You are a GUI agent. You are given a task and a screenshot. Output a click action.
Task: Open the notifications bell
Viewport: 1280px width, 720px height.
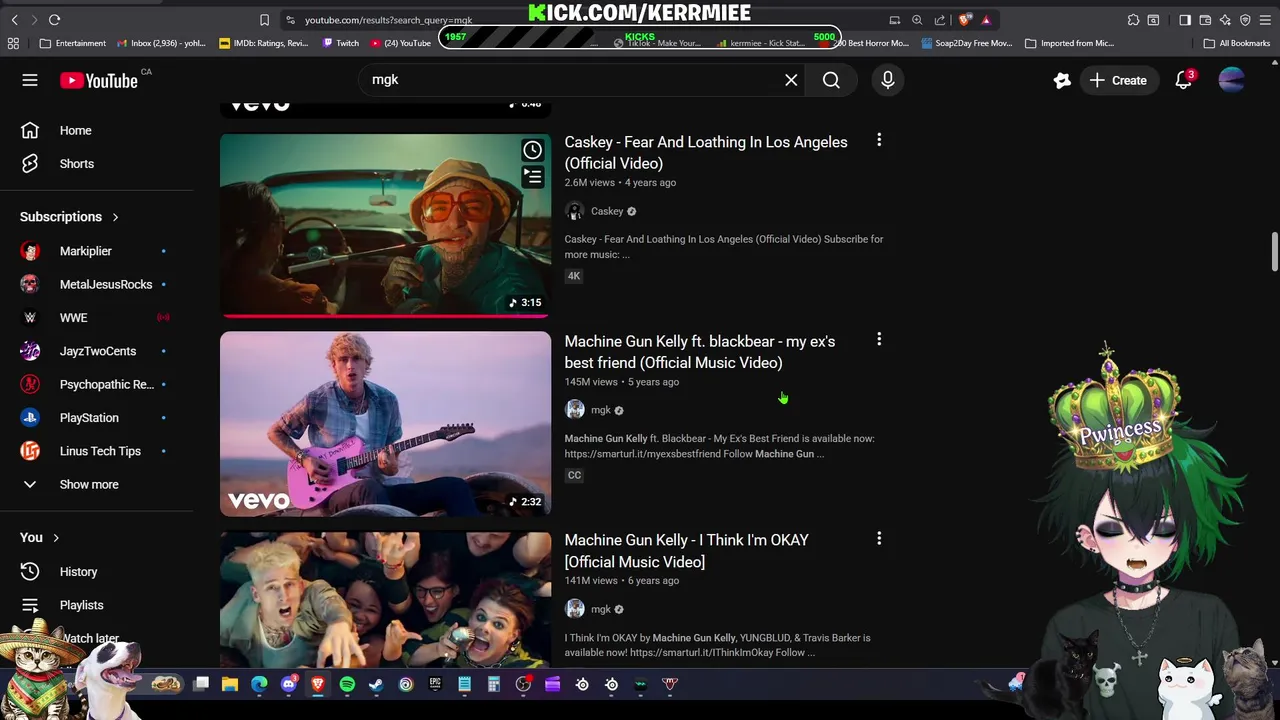(1184, 80)
